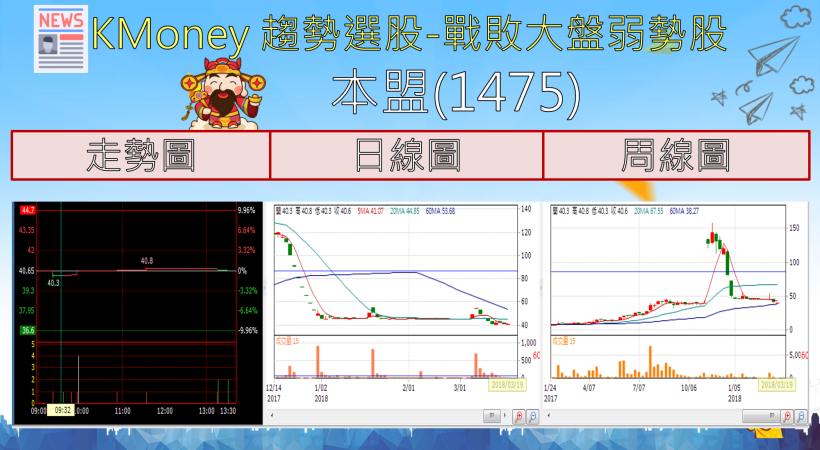Click the 36.6 lower limit price label
This screenshot has height=450, width=820.
click(27, 330)
